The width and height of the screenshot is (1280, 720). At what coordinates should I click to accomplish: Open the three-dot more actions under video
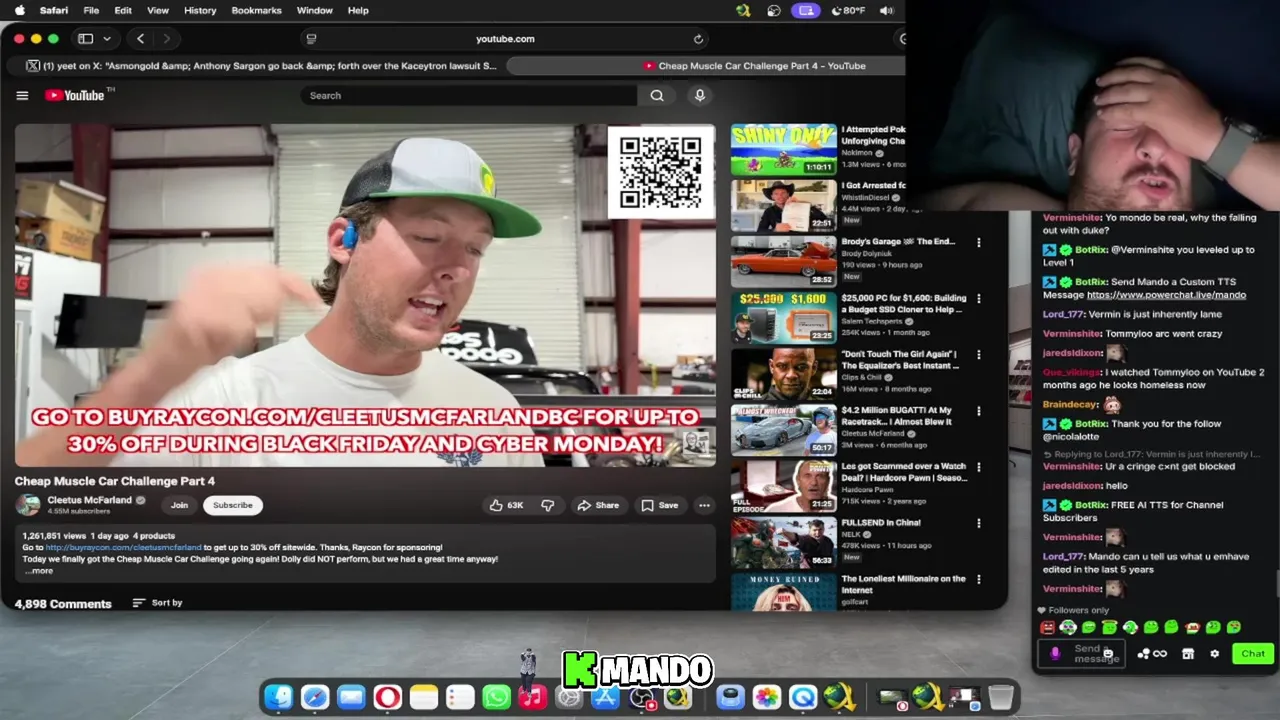pos(704,505)
